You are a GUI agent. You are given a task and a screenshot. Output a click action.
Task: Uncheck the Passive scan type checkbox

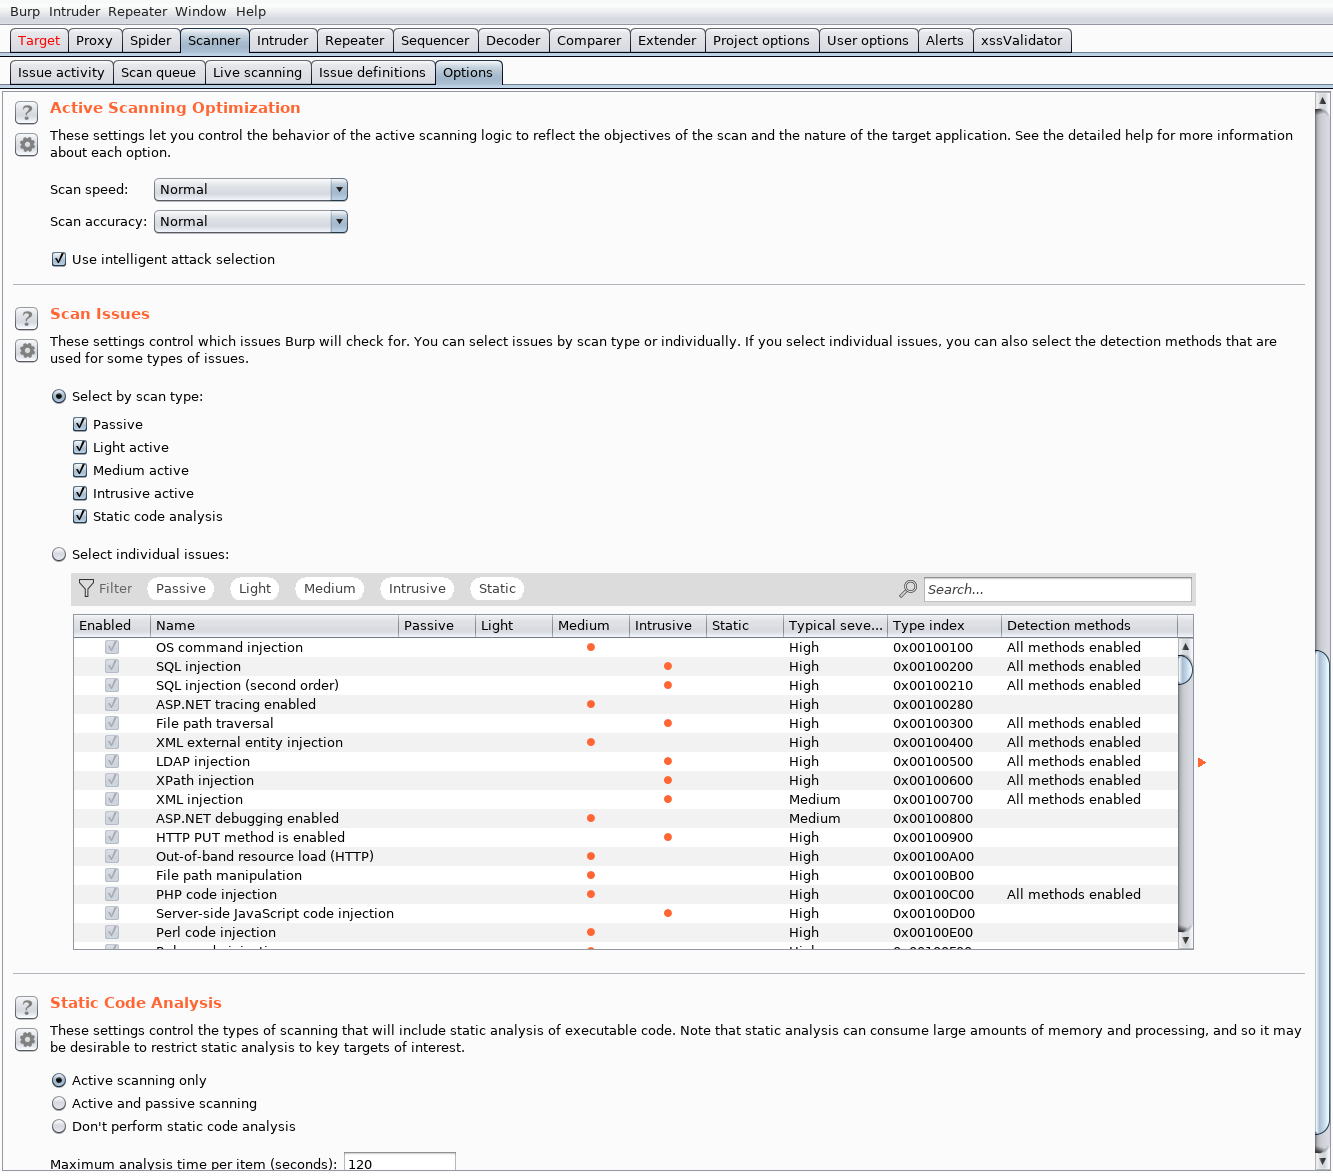[x=80, y=424]
